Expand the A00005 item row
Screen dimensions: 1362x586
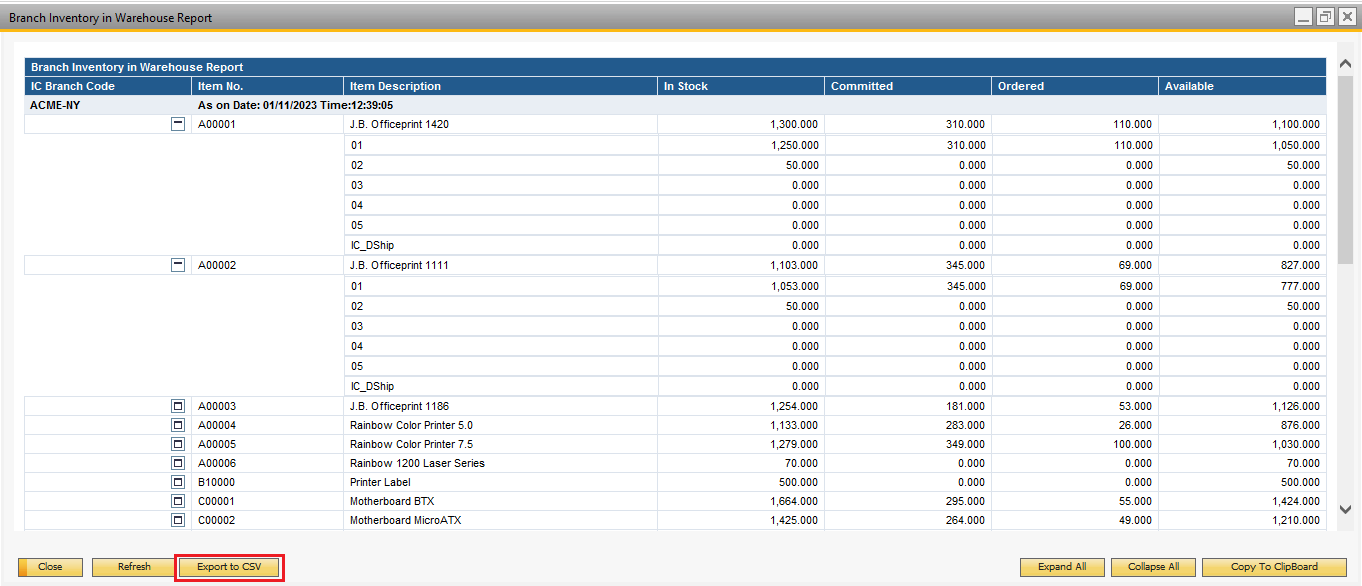click(x=179, y=444)
